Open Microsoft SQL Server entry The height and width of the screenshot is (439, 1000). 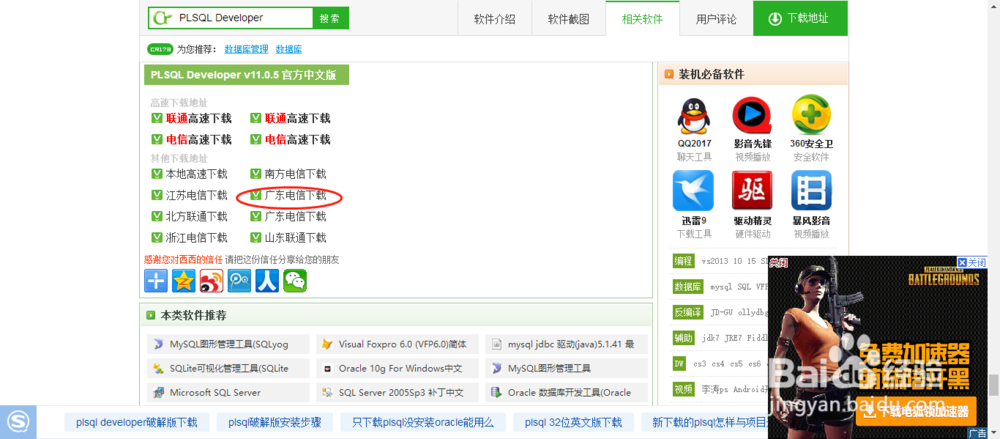click(228, 392)
